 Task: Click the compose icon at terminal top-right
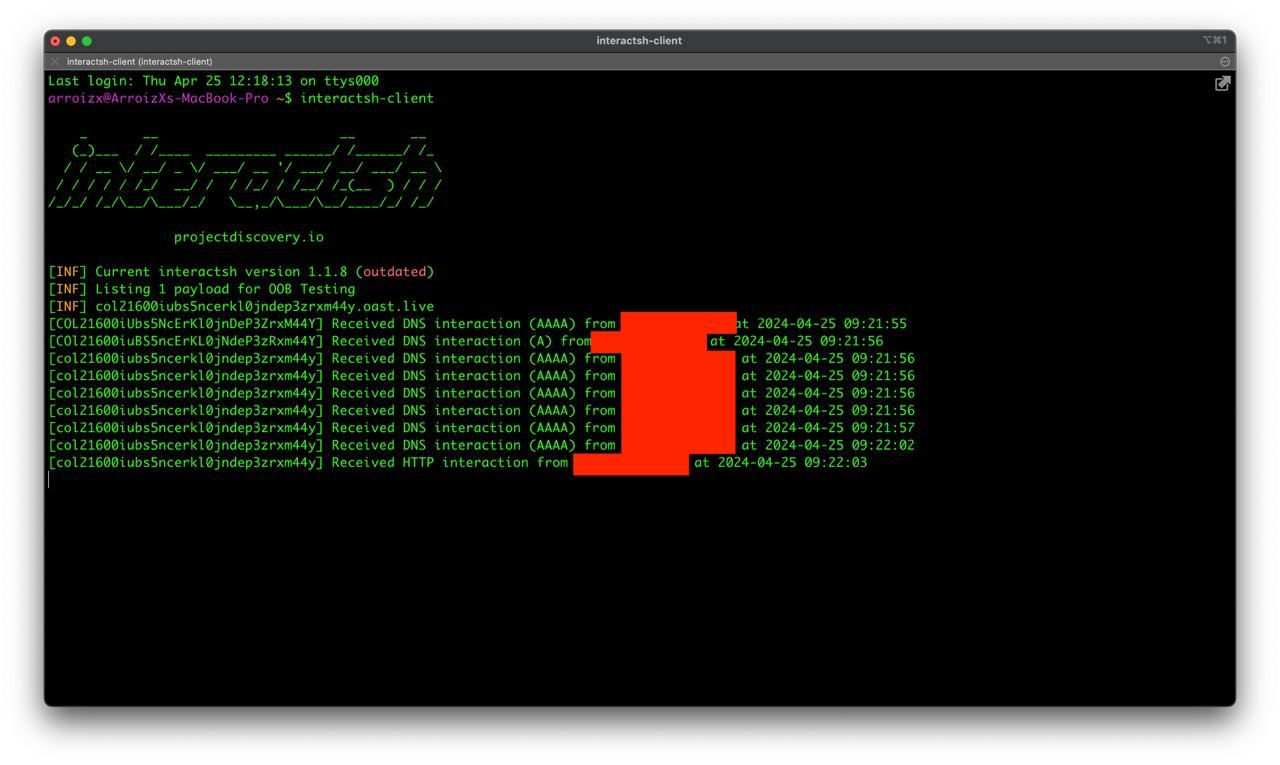(1222, 84)
